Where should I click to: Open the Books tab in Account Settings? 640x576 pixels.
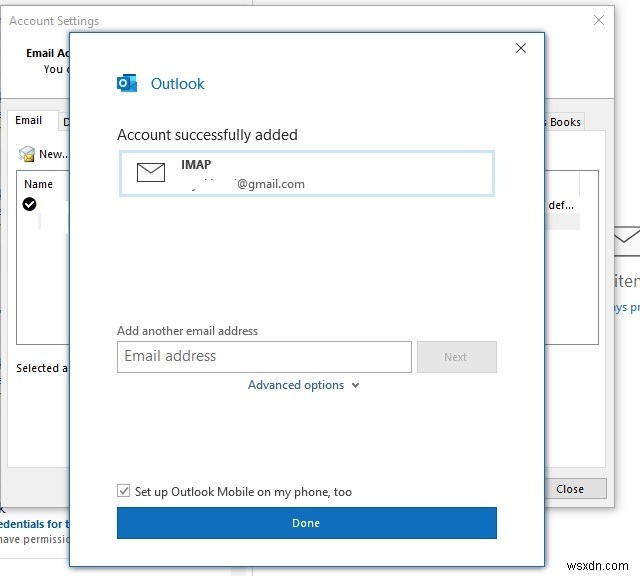[564, 122]
